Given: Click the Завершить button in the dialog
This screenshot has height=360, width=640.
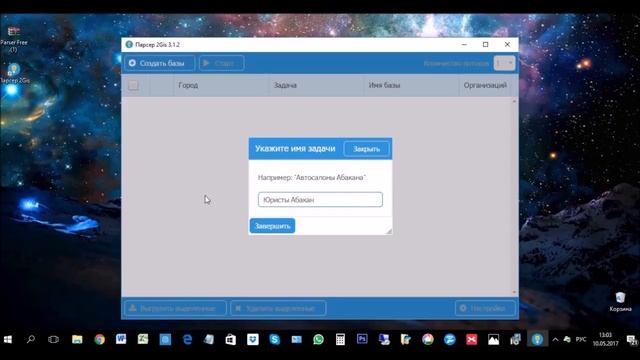Looking at the screenshot, I should coord(272,226).
